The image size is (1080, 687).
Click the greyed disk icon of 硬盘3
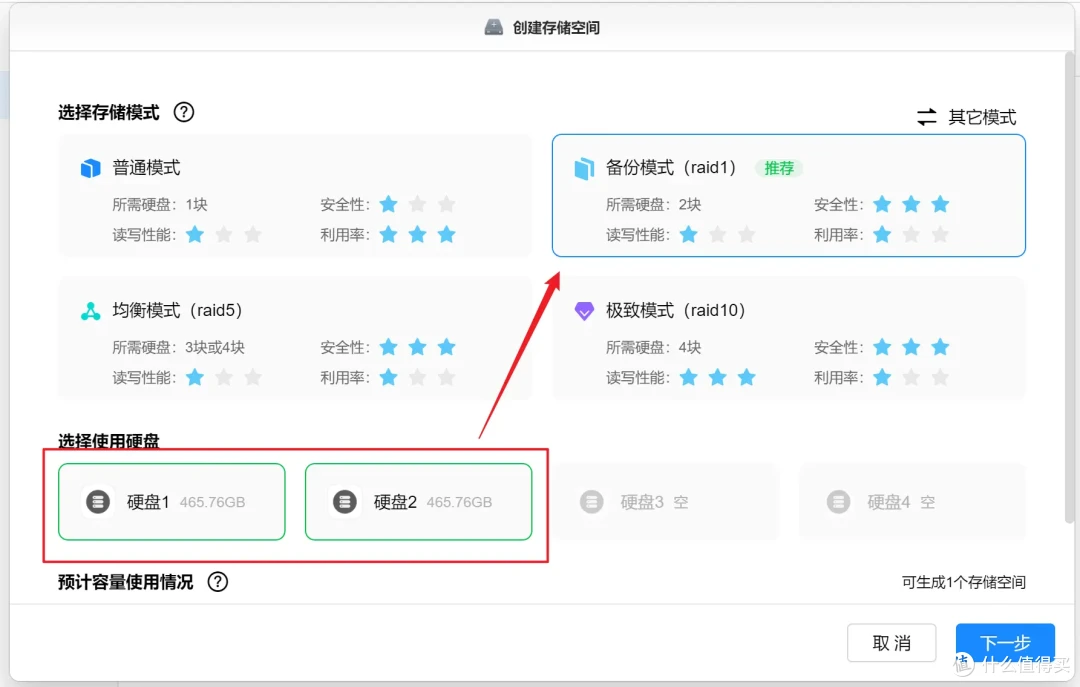point(592,502)
